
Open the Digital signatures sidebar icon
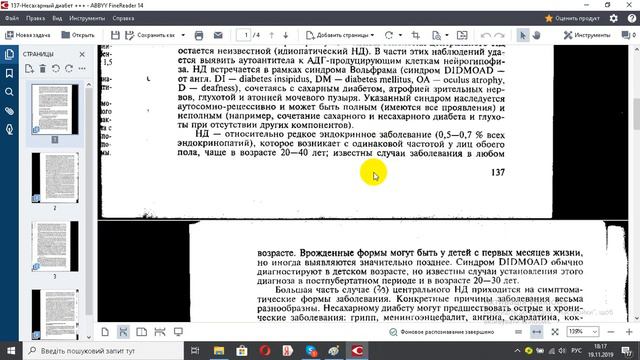(x=9, y=130)
